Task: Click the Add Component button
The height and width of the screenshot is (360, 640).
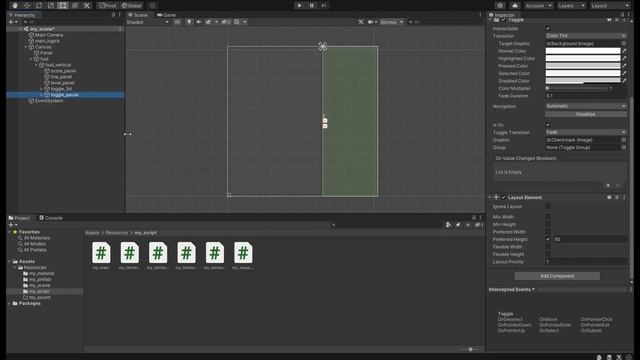Action: pyautogui.click(x=557, y=276)
